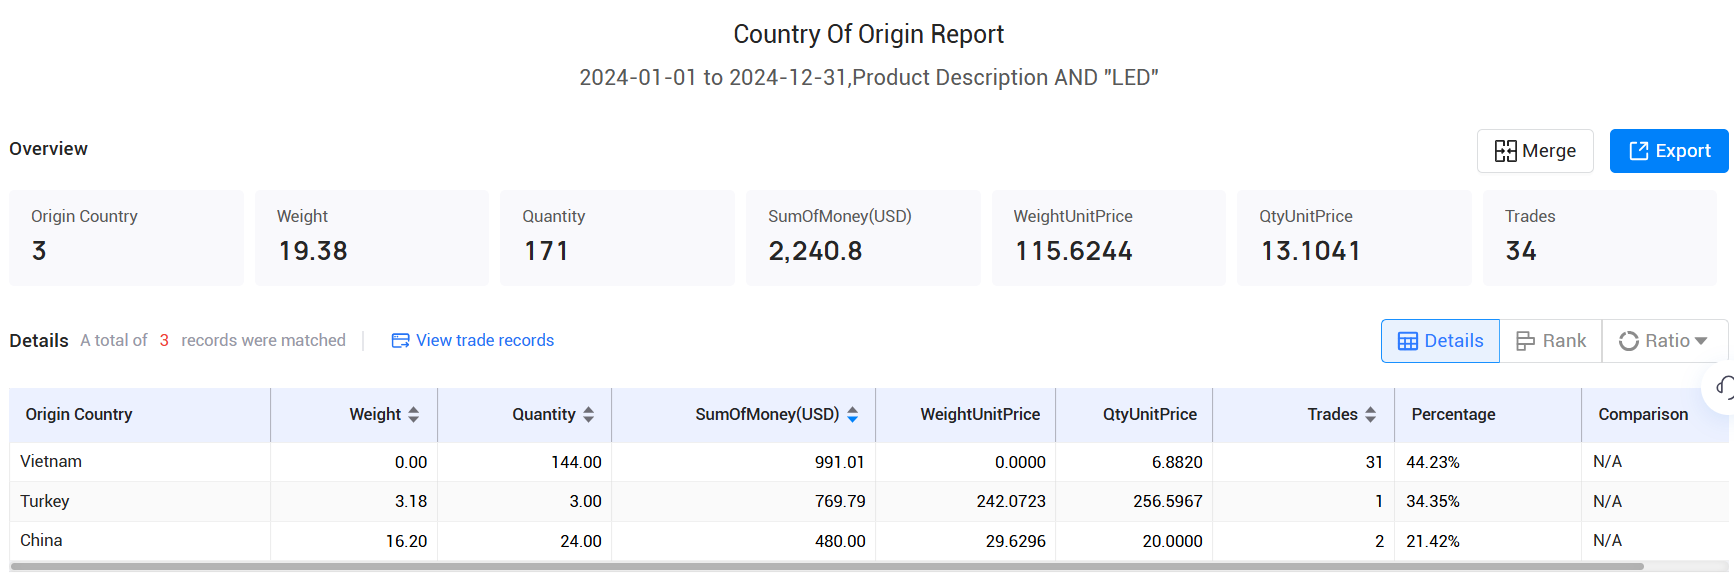Click the caret arrow next to Ratio
The image size is (1734, 585).
pos(1701,341)
